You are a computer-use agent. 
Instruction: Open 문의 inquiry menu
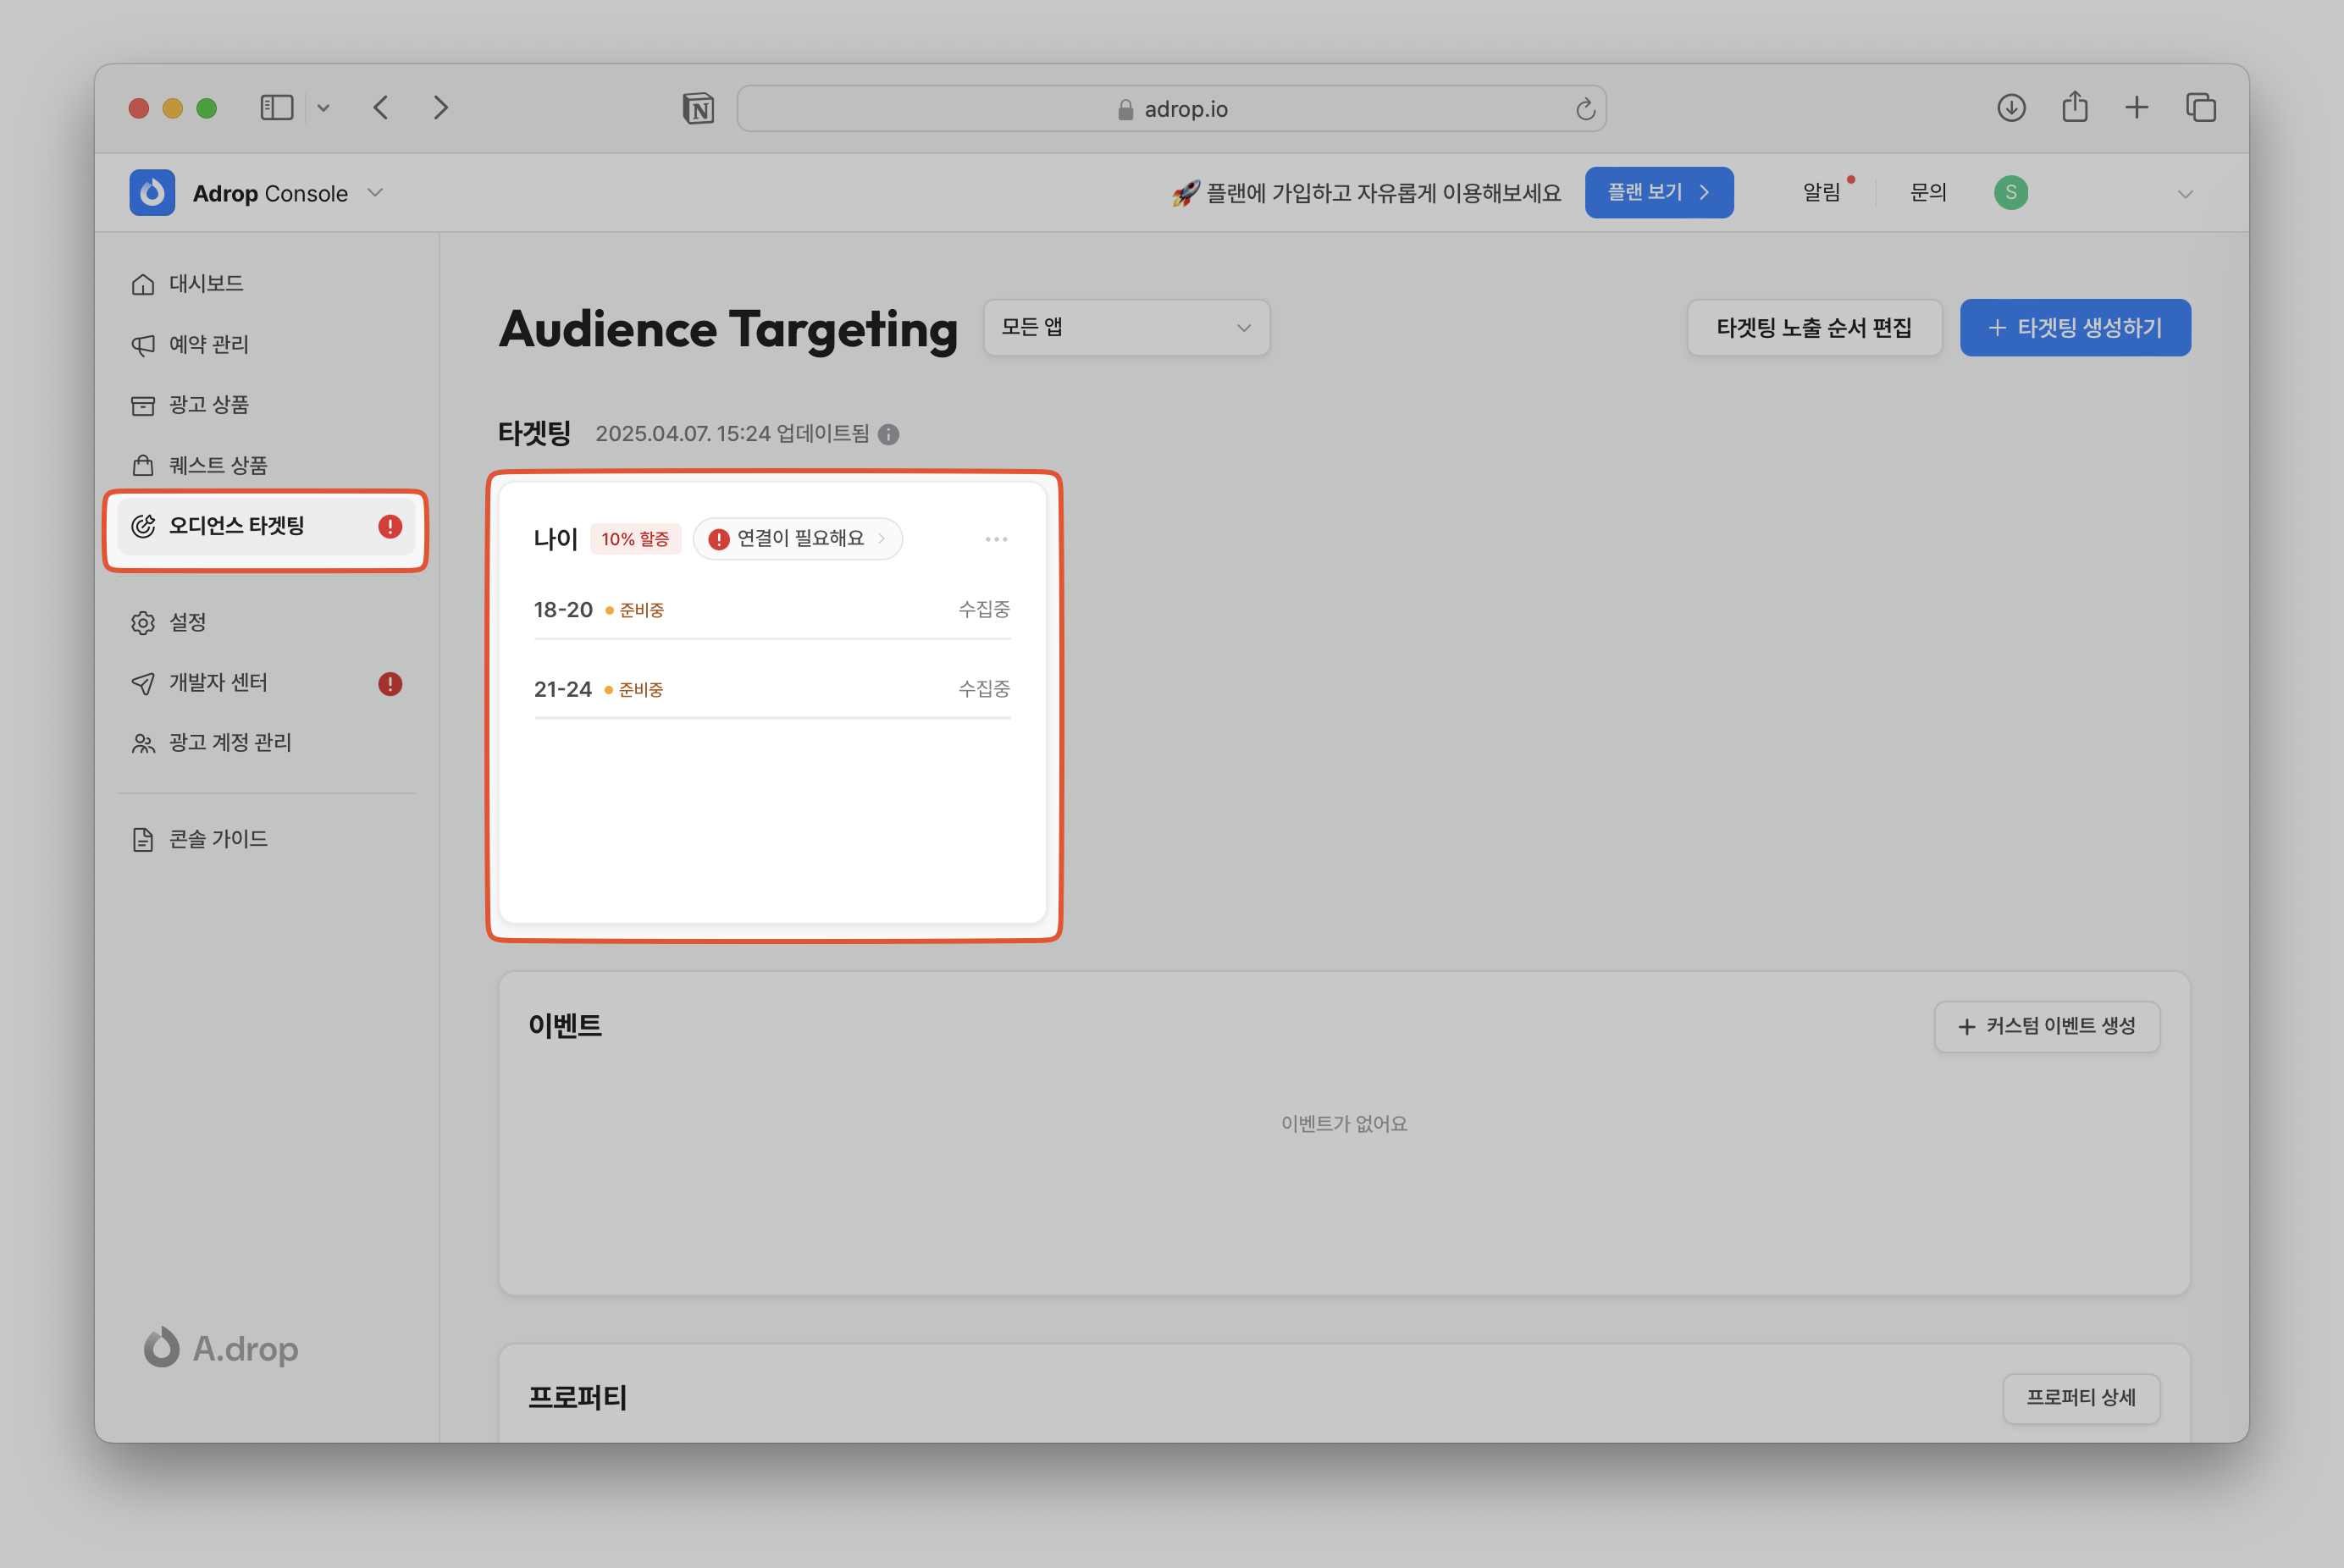pyautogui.click(x=1927, y=192)
